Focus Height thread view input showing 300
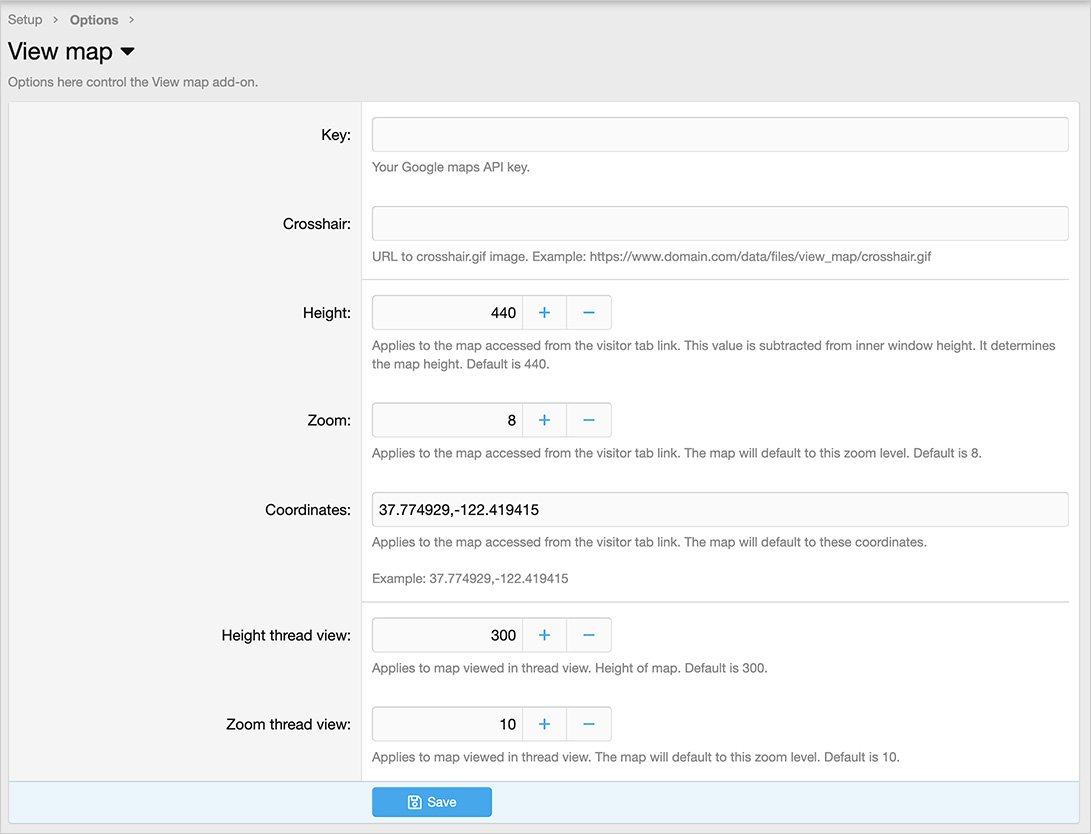 tap(447, 635)
